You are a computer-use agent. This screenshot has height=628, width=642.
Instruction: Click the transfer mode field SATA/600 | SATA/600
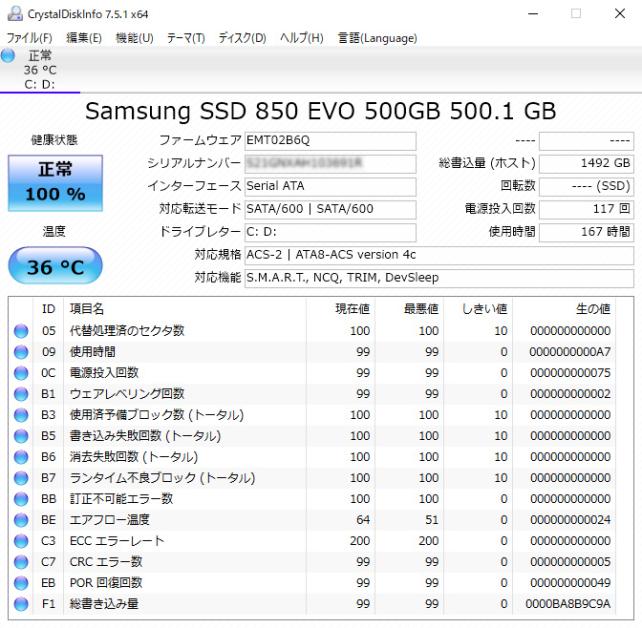click(x=330, y=210)
